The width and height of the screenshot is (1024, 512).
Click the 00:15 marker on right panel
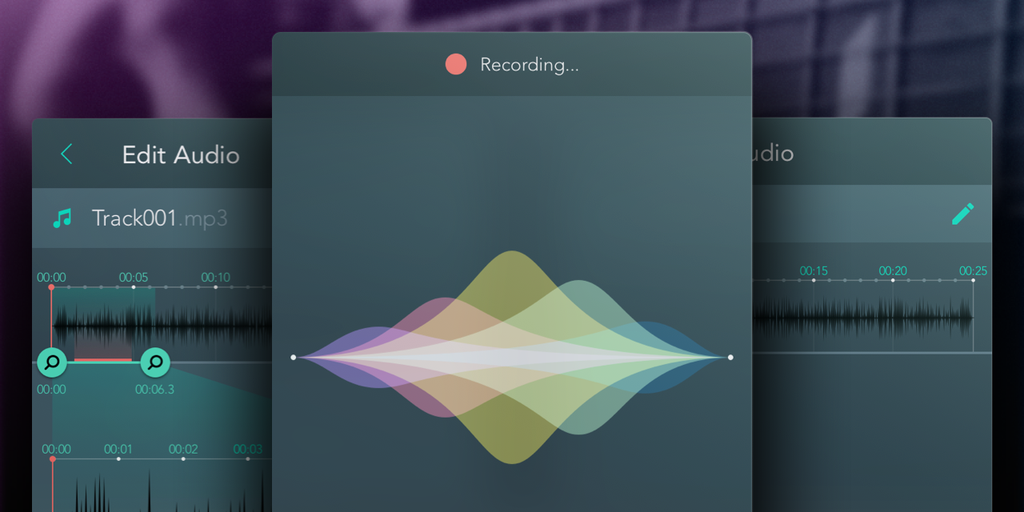pos(814,271)
